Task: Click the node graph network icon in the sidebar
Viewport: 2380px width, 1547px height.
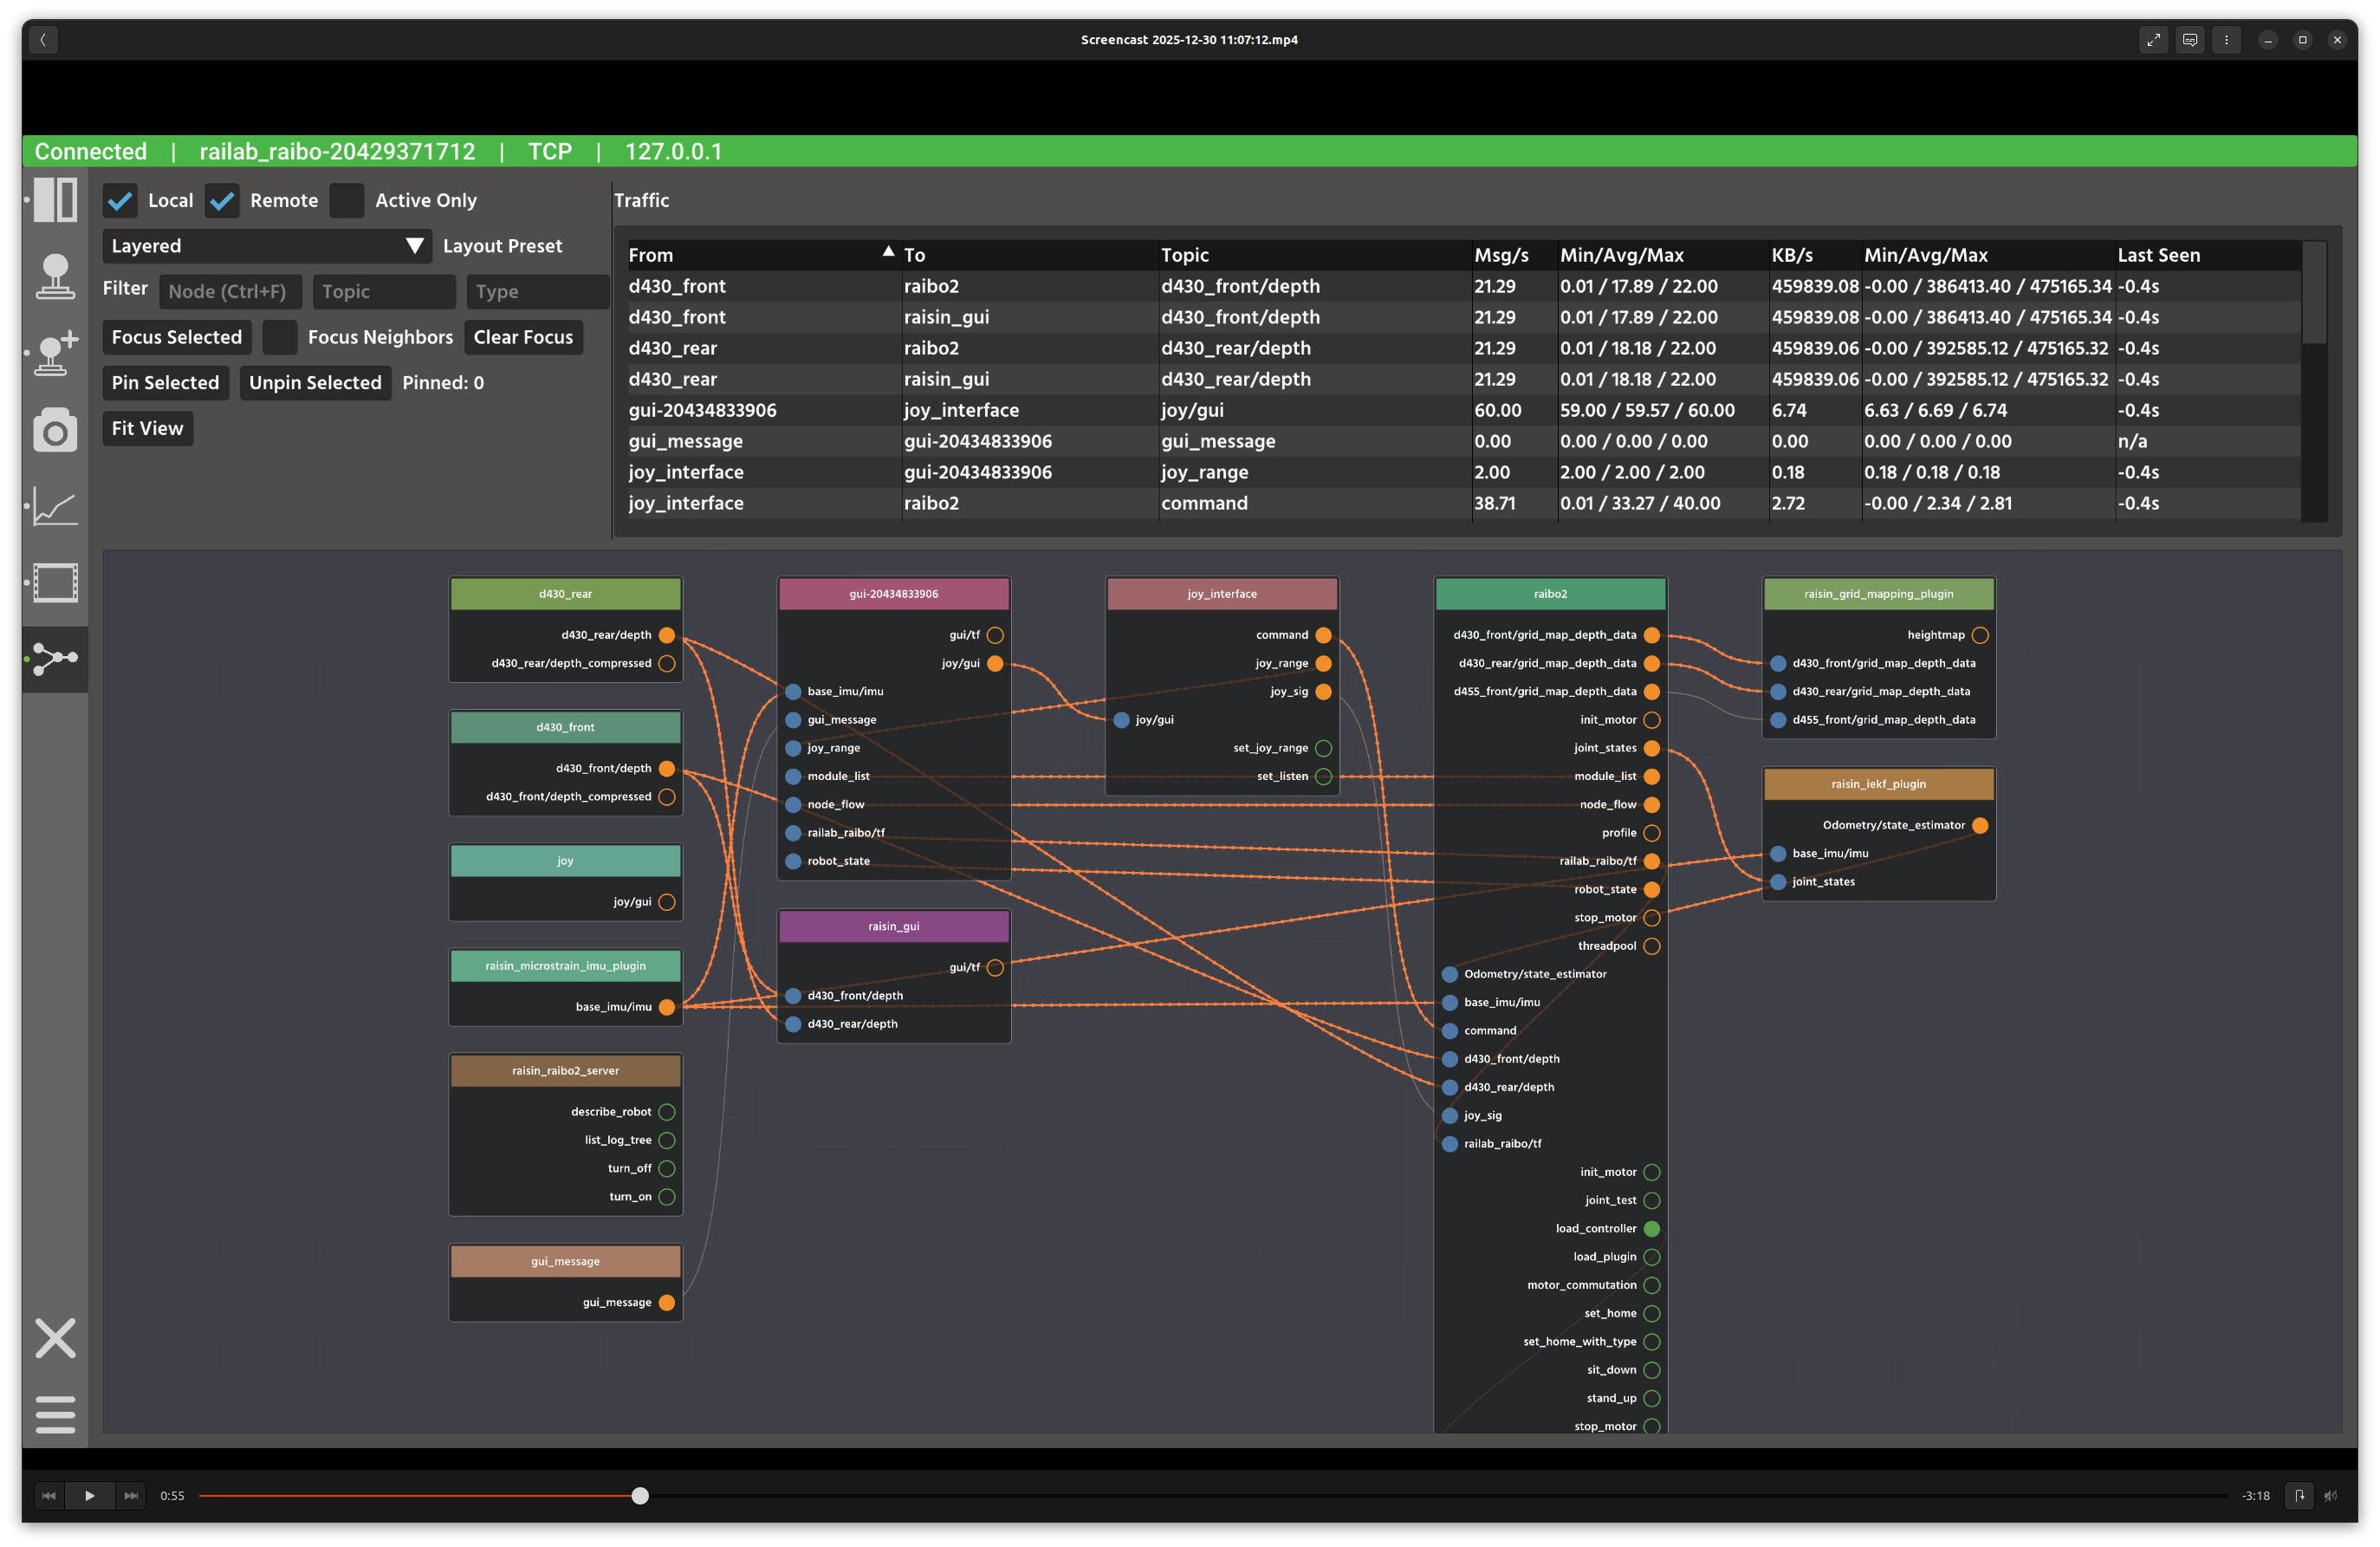Action: point(55,658)
